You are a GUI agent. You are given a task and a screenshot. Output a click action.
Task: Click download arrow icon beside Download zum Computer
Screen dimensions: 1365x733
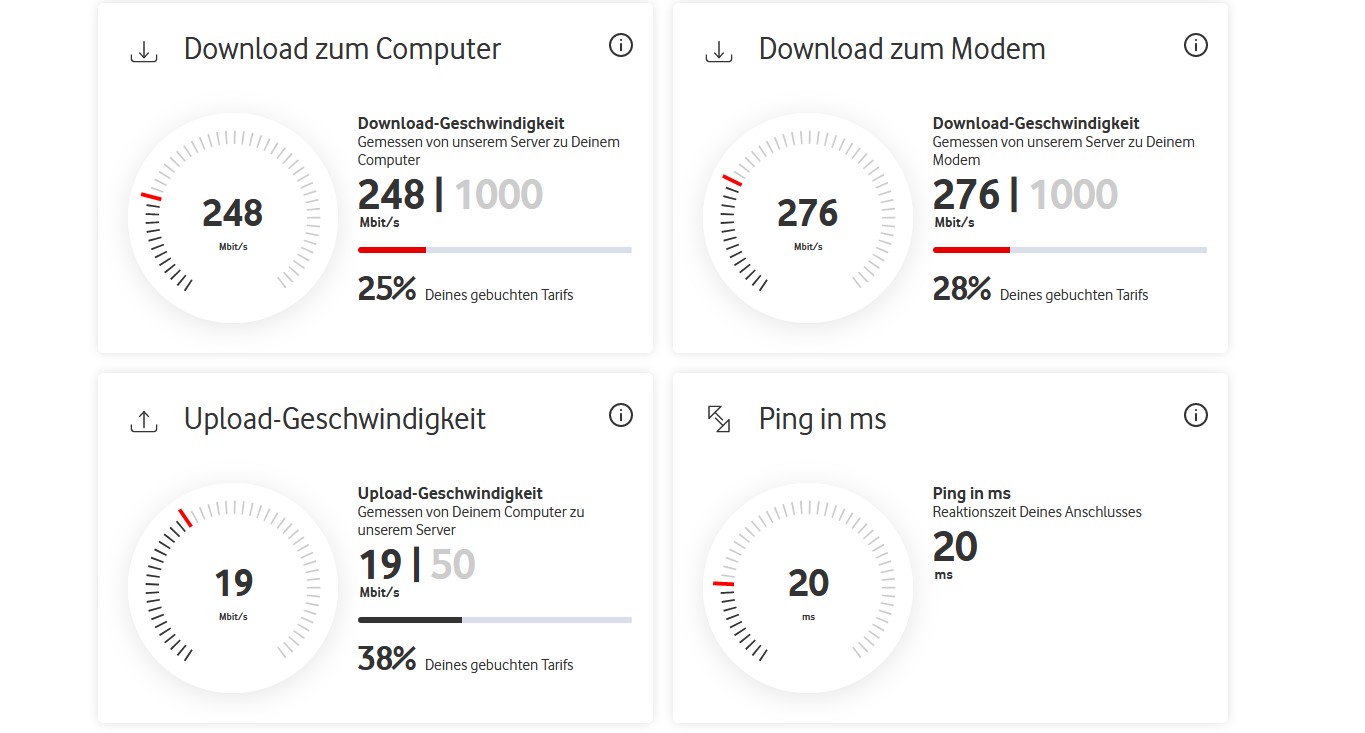[x=144, y=51]
